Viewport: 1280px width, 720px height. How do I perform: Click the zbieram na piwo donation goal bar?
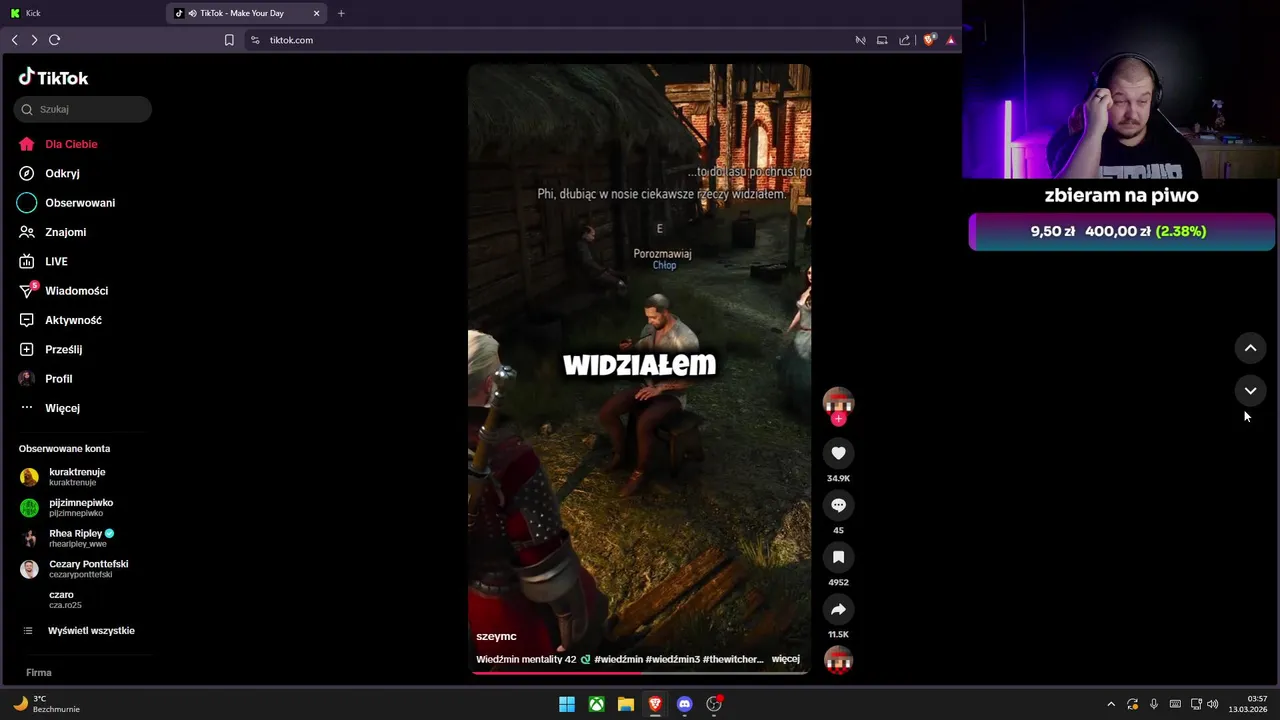[x=1121, y=231]
